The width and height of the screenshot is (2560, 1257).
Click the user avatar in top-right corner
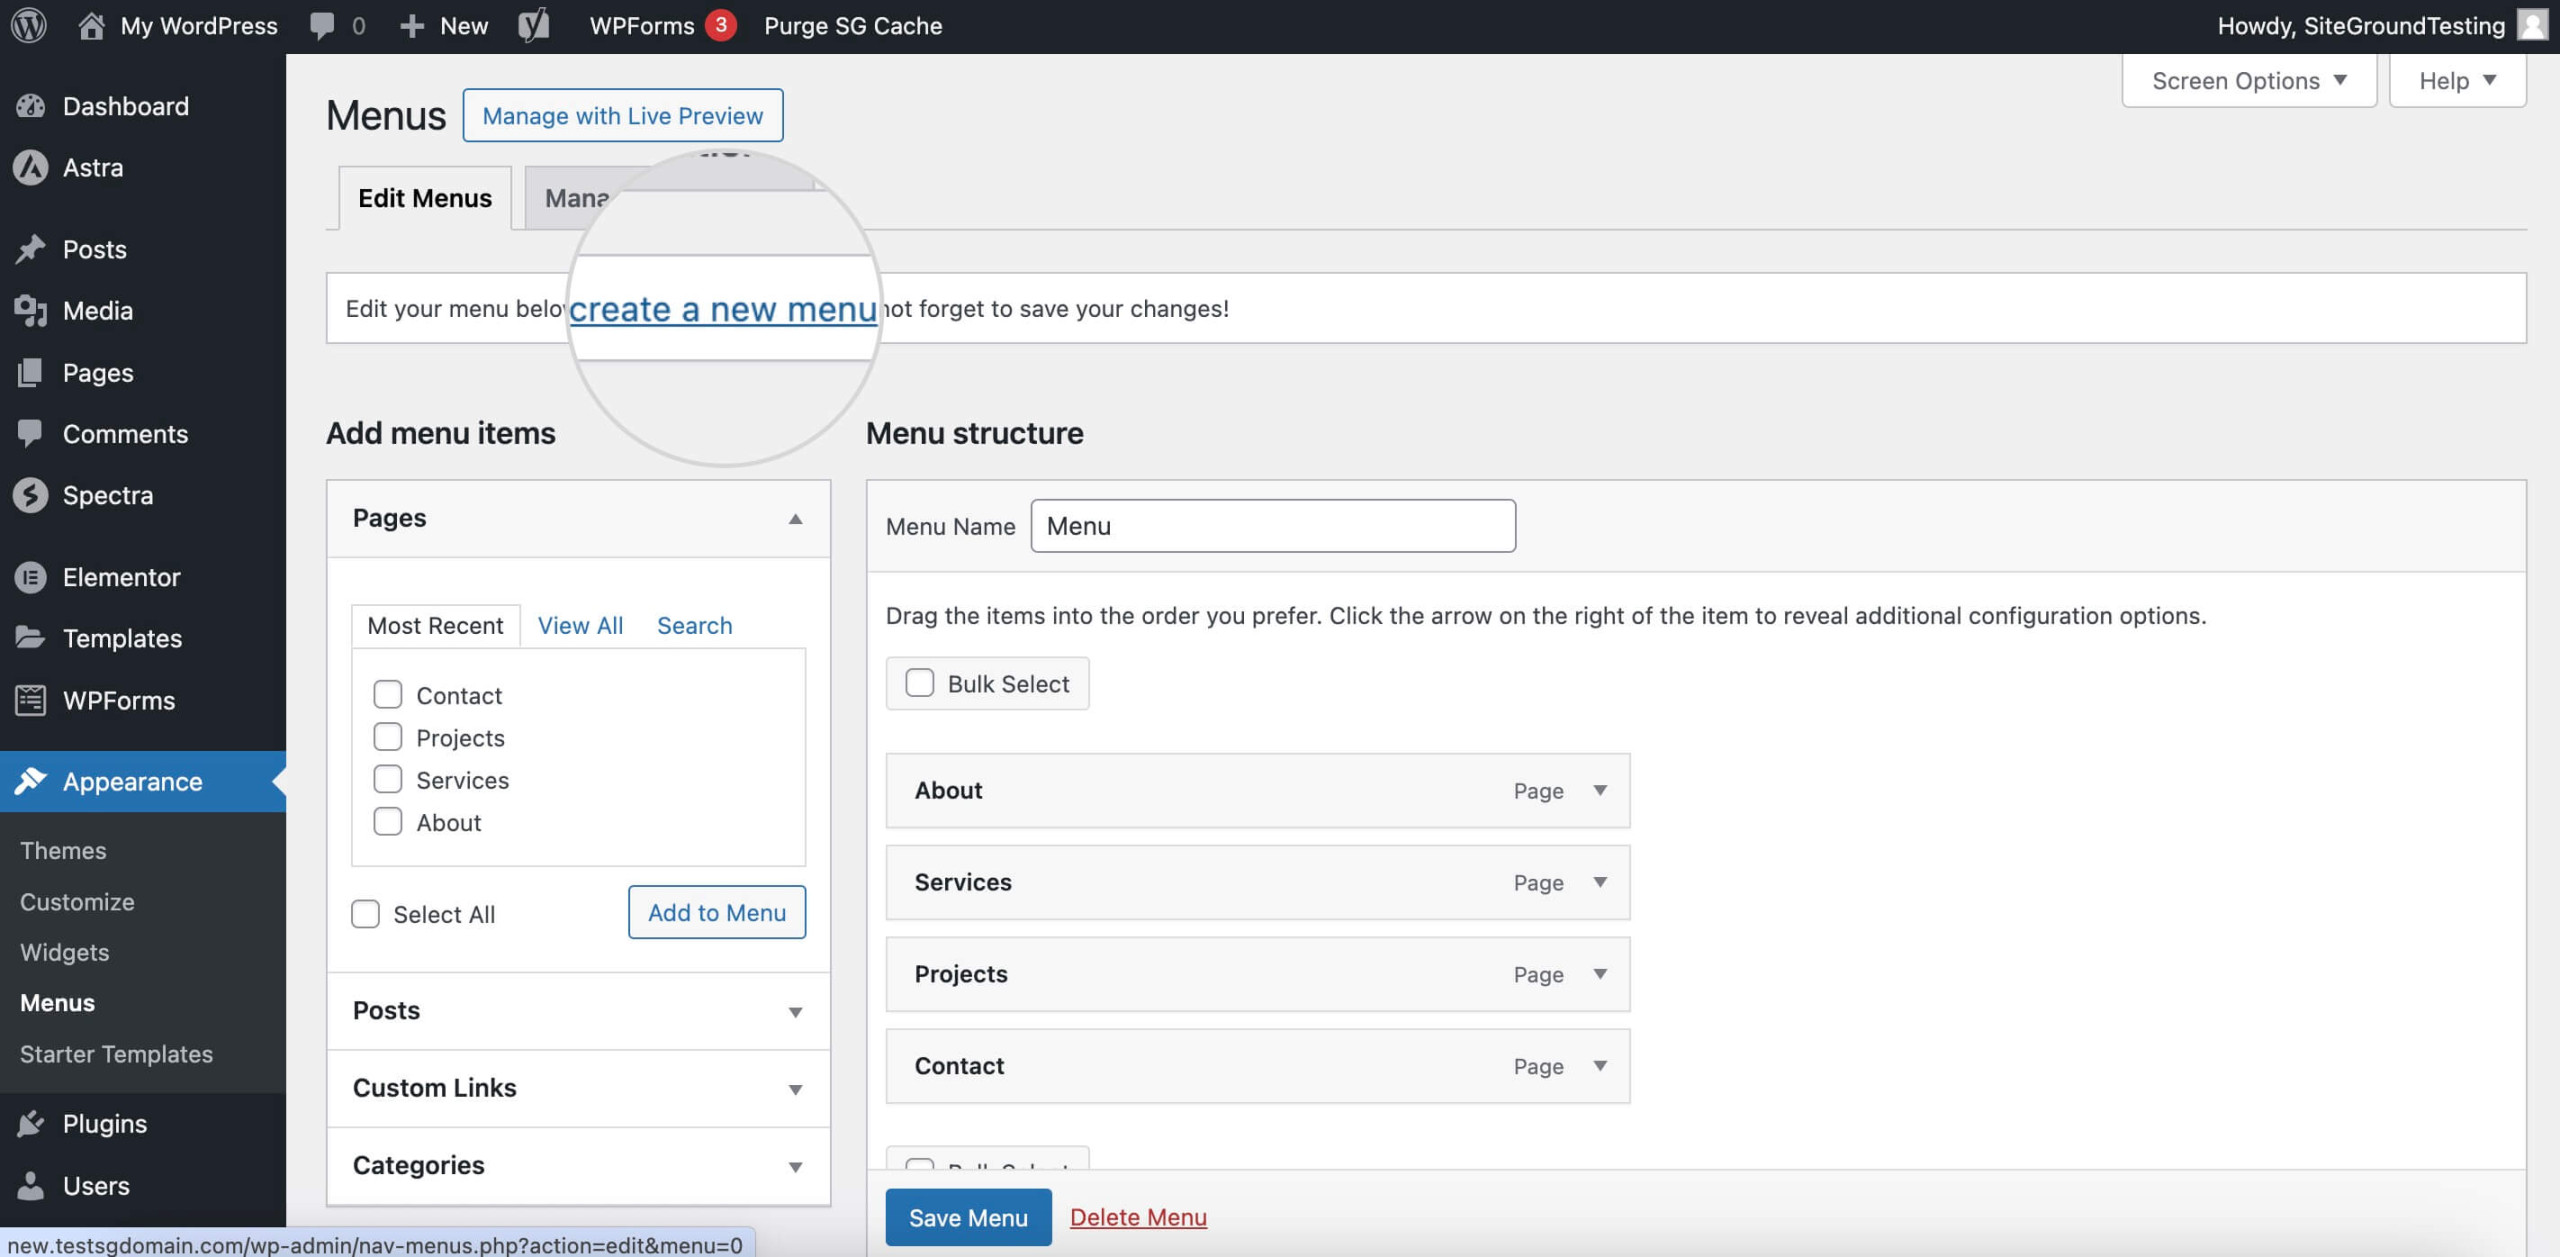coord(2533,25)
